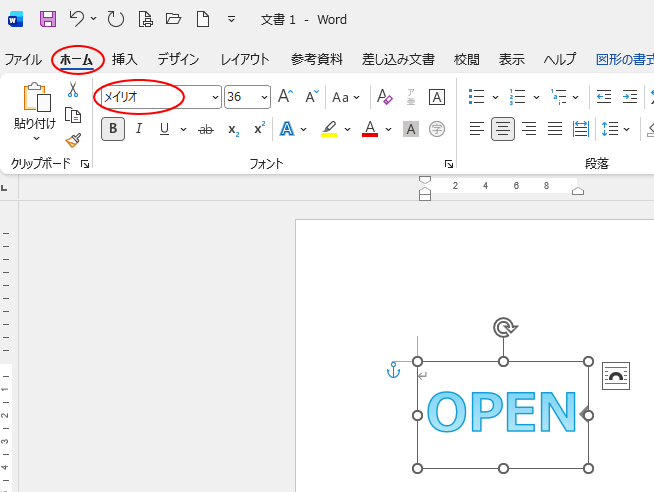Expand the font size dropdown arrow
This screenshot has height=492, width=654.
click(x=264, y=97)
